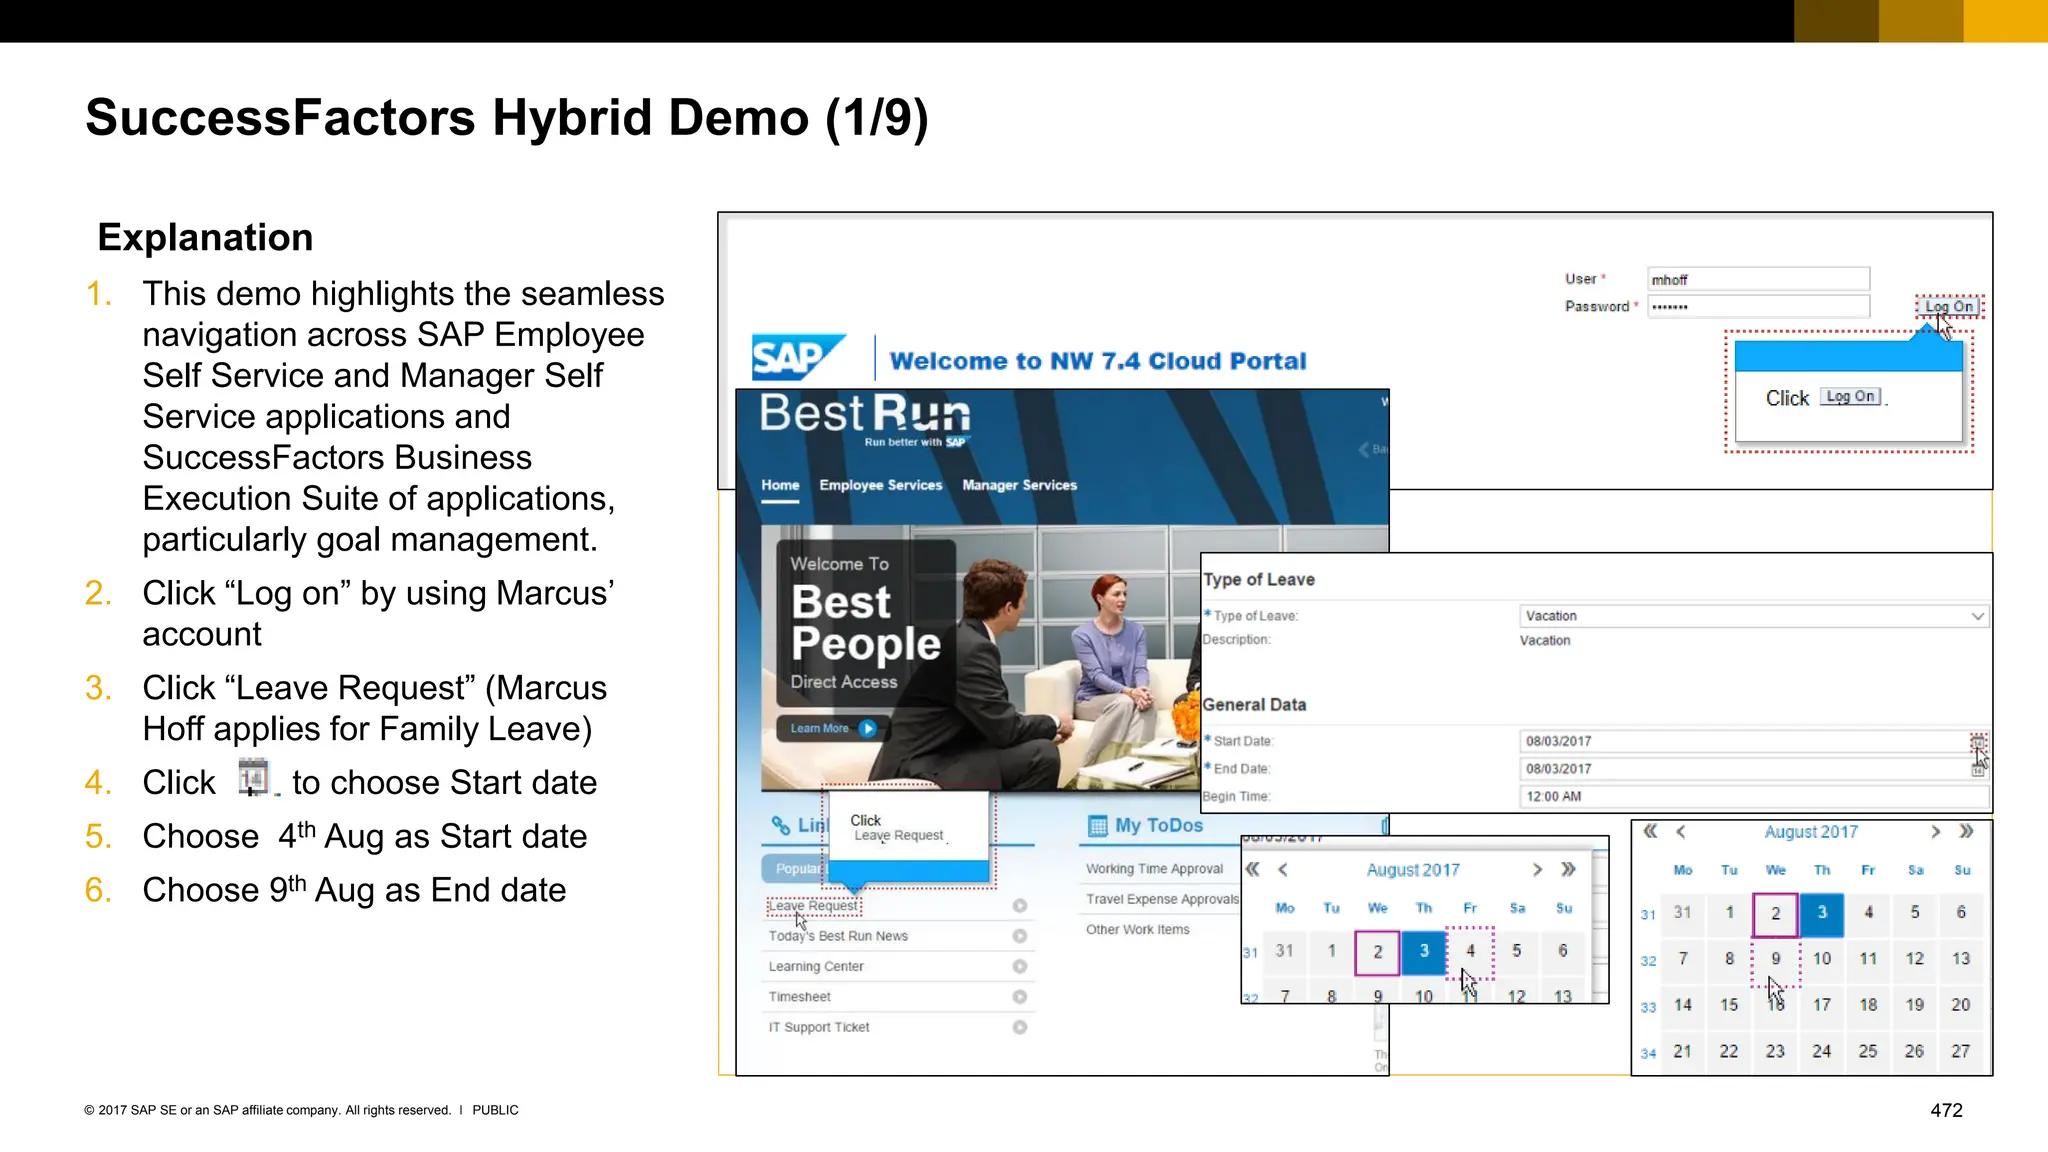The width and height of the screenshot is (2048, 1152).
Task: Click the round arrow icon beside Leave Request
Action: [1019, 906]
